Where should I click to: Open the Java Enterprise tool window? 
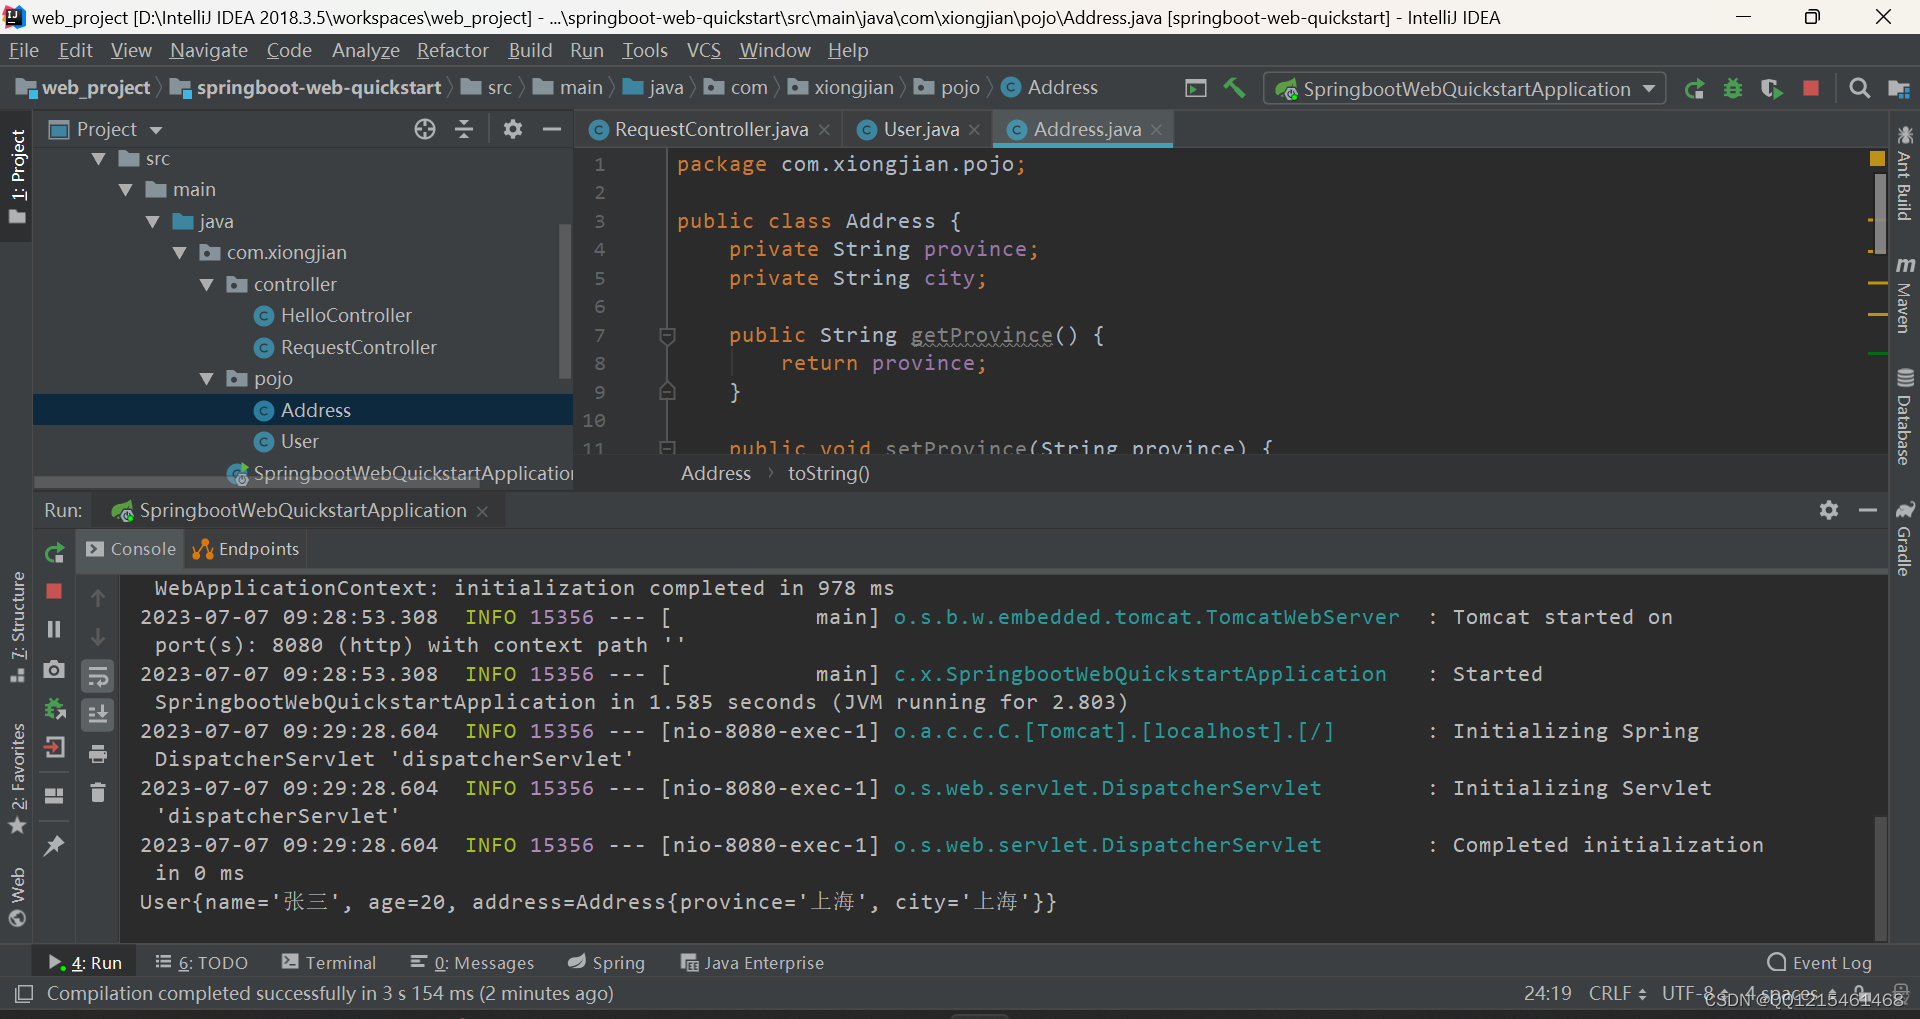click(753, 962)
